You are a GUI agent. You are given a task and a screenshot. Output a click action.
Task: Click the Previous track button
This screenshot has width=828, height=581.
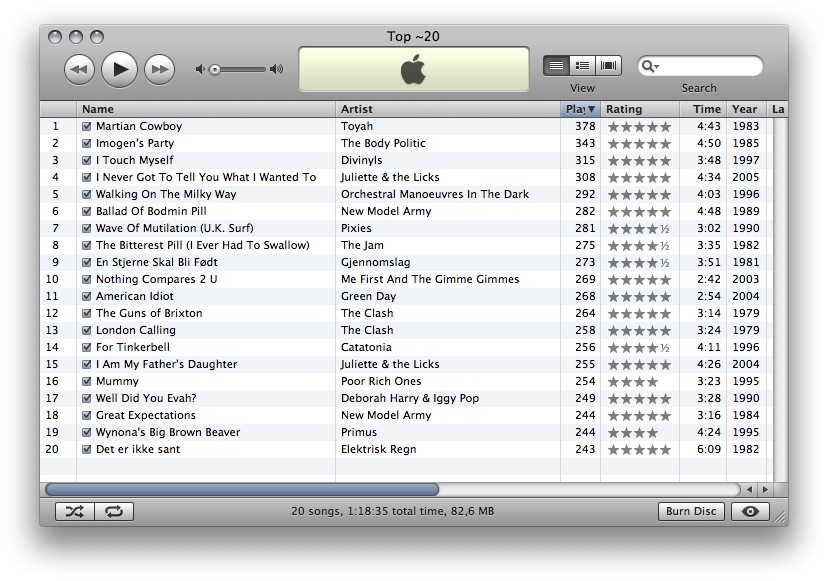click(x=79, y=69)
